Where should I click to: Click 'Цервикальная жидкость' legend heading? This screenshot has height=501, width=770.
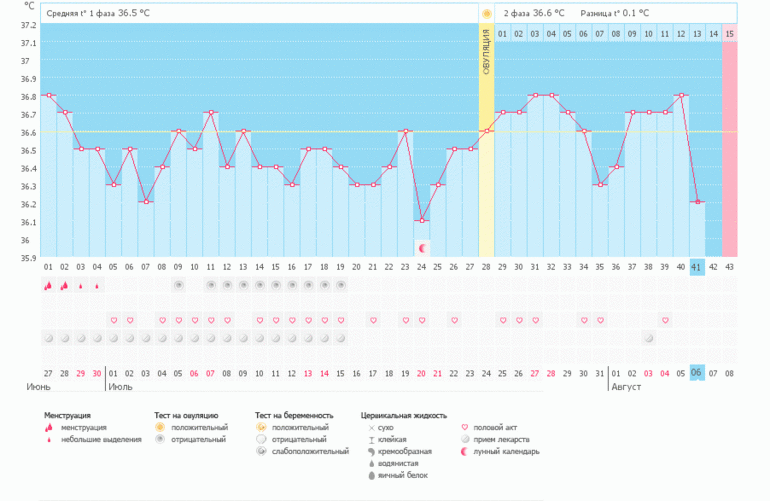point(404,416)
